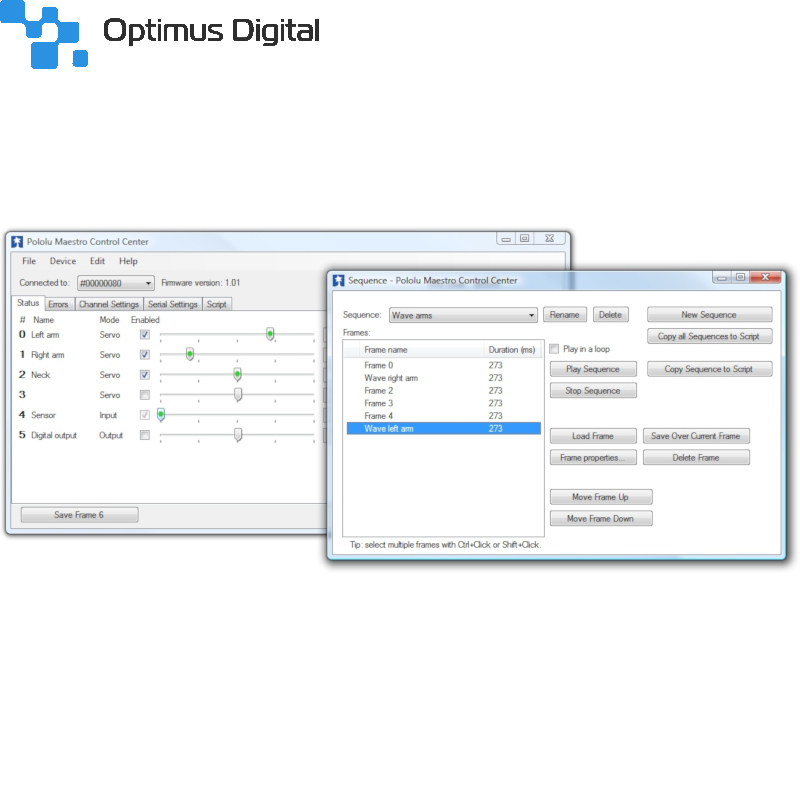Toggle Enabled checkbox for Right arm channel
This screenshot has height=800, width=800.
tap(145, 355)
